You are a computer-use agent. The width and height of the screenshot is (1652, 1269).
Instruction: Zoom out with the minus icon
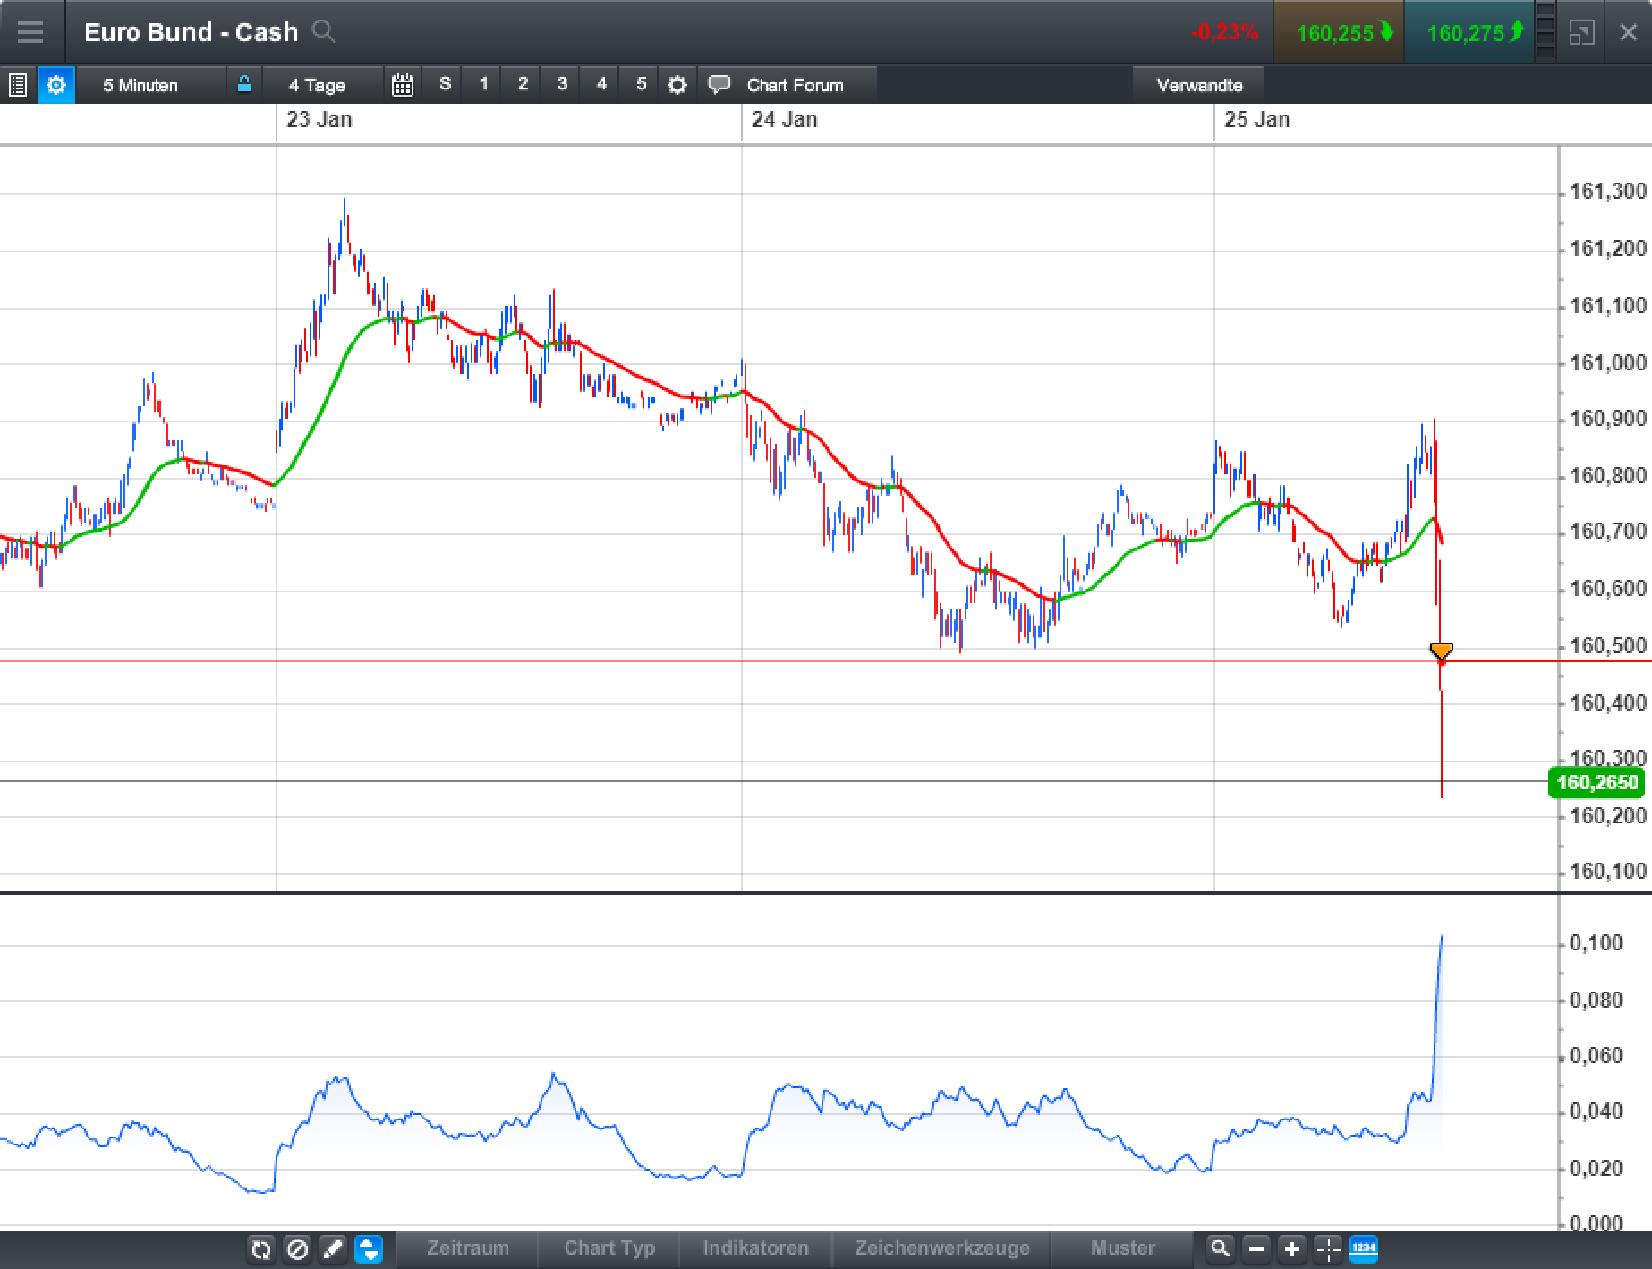click(1257, 1249)
